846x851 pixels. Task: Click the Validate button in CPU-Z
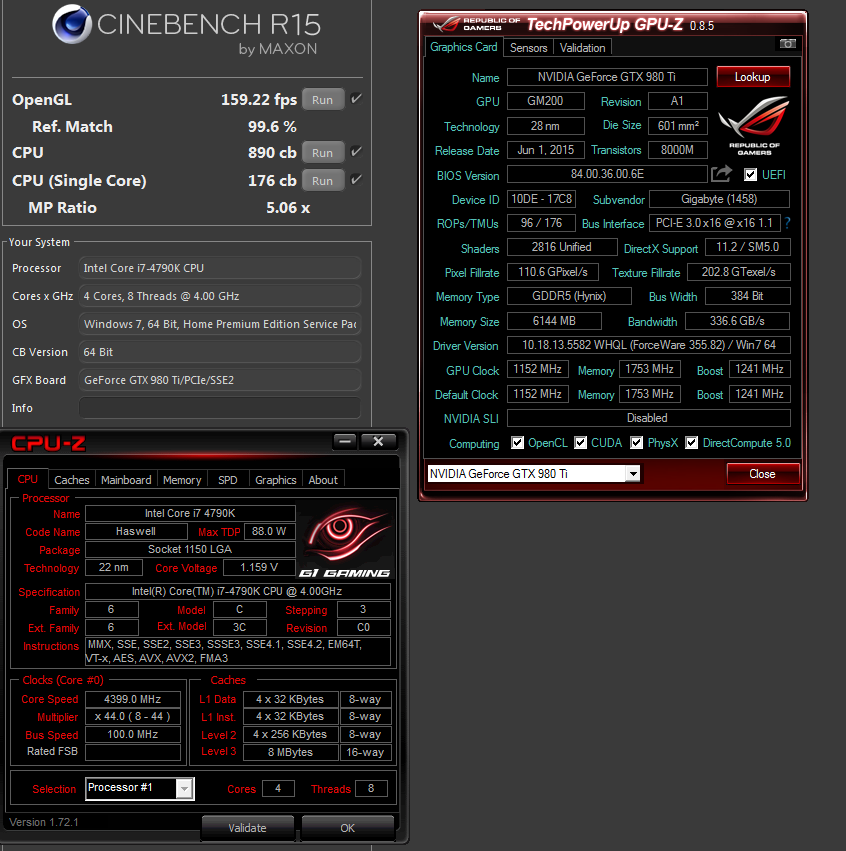coord(247,828)
